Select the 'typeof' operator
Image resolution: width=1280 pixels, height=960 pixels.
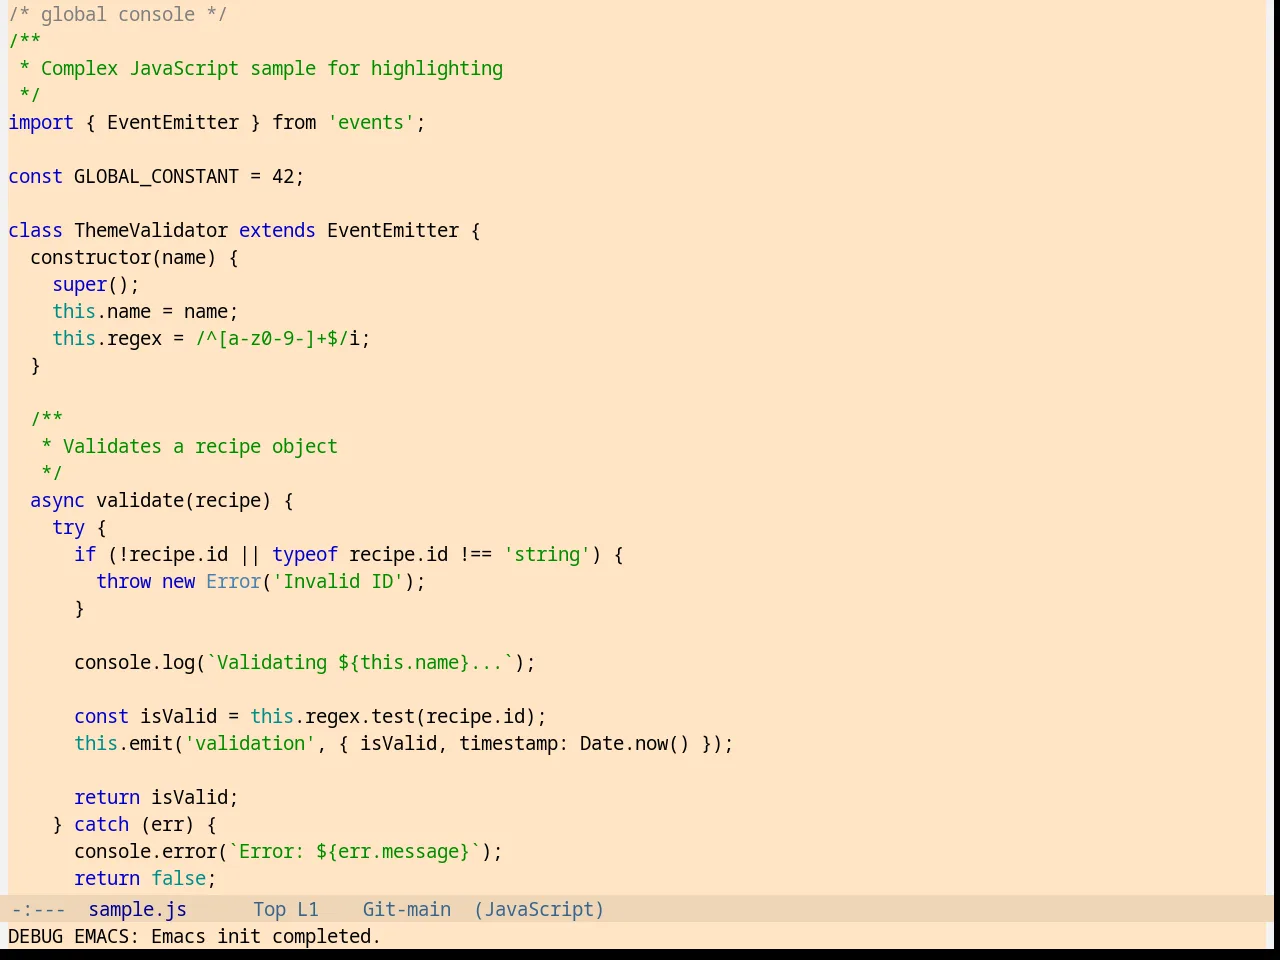305,554
